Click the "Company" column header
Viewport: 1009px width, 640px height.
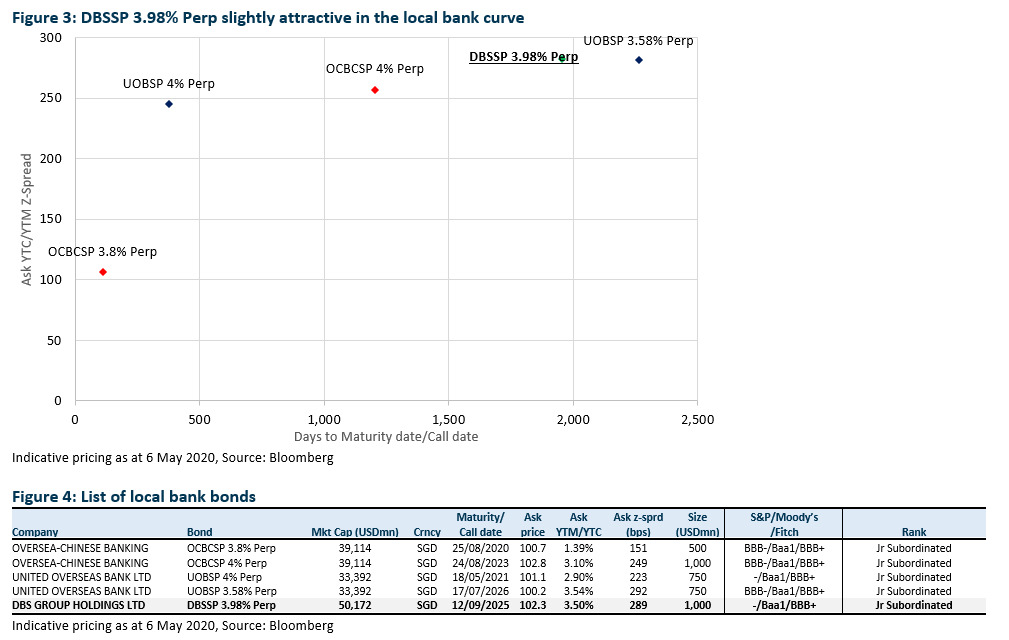tap(35, 532)
